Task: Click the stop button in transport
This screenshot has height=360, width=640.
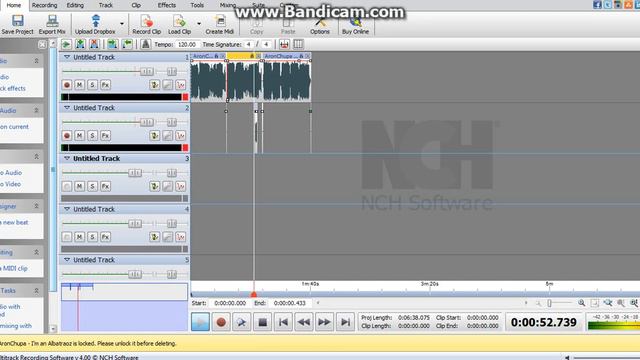Action: [262, 322]
